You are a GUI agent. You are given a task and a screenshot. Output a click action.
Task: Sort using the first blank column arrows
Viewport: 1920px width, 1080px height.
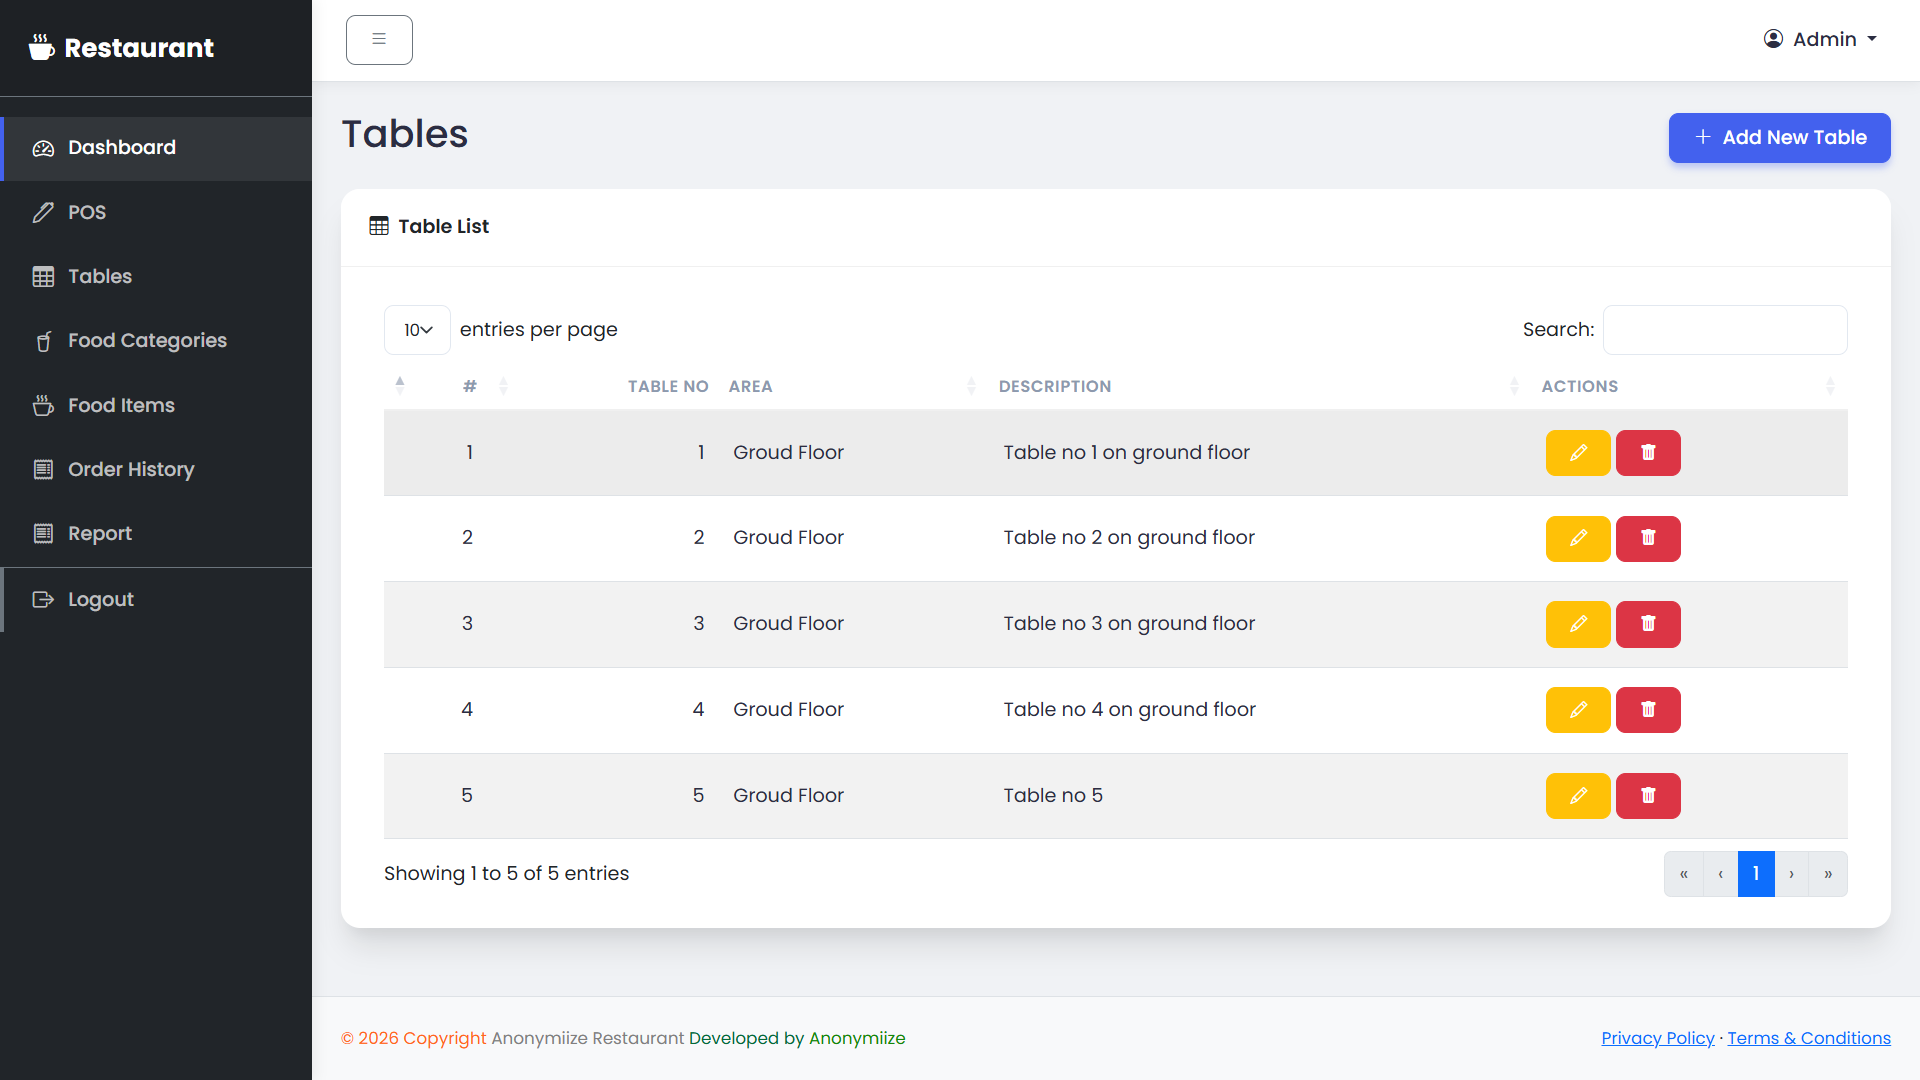[x=400, y=386]
